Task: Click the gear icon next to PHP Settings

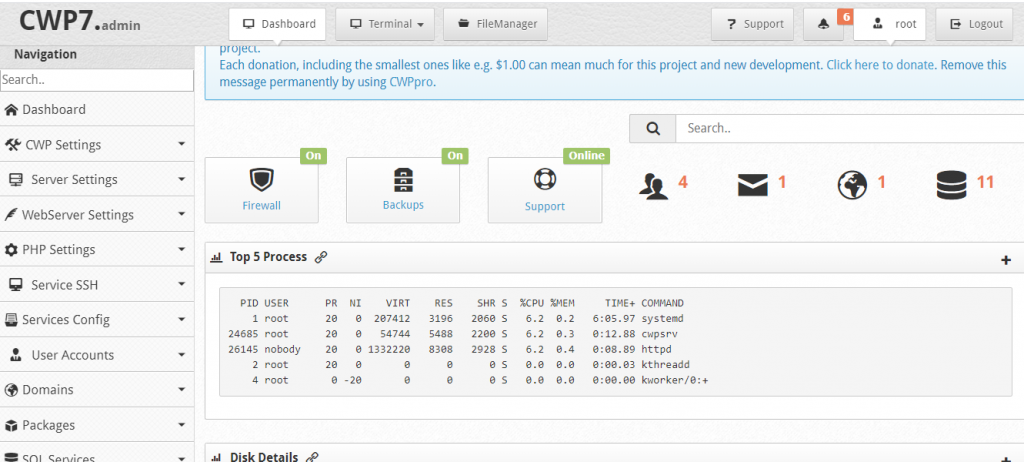Action: (11, 250)
